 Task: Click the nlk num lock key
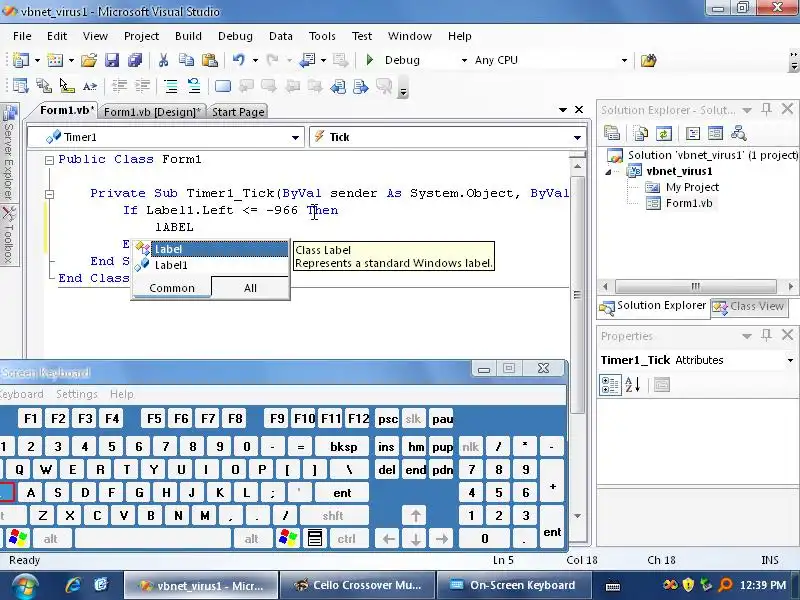pos(470,447)
